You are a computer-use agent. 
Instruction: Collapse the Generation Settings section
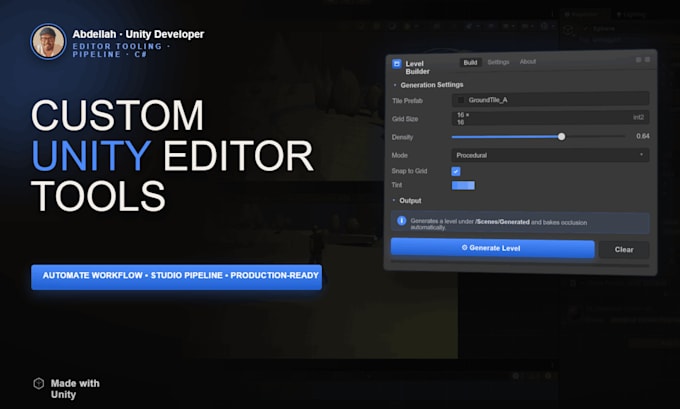click(x=395, y=85)
